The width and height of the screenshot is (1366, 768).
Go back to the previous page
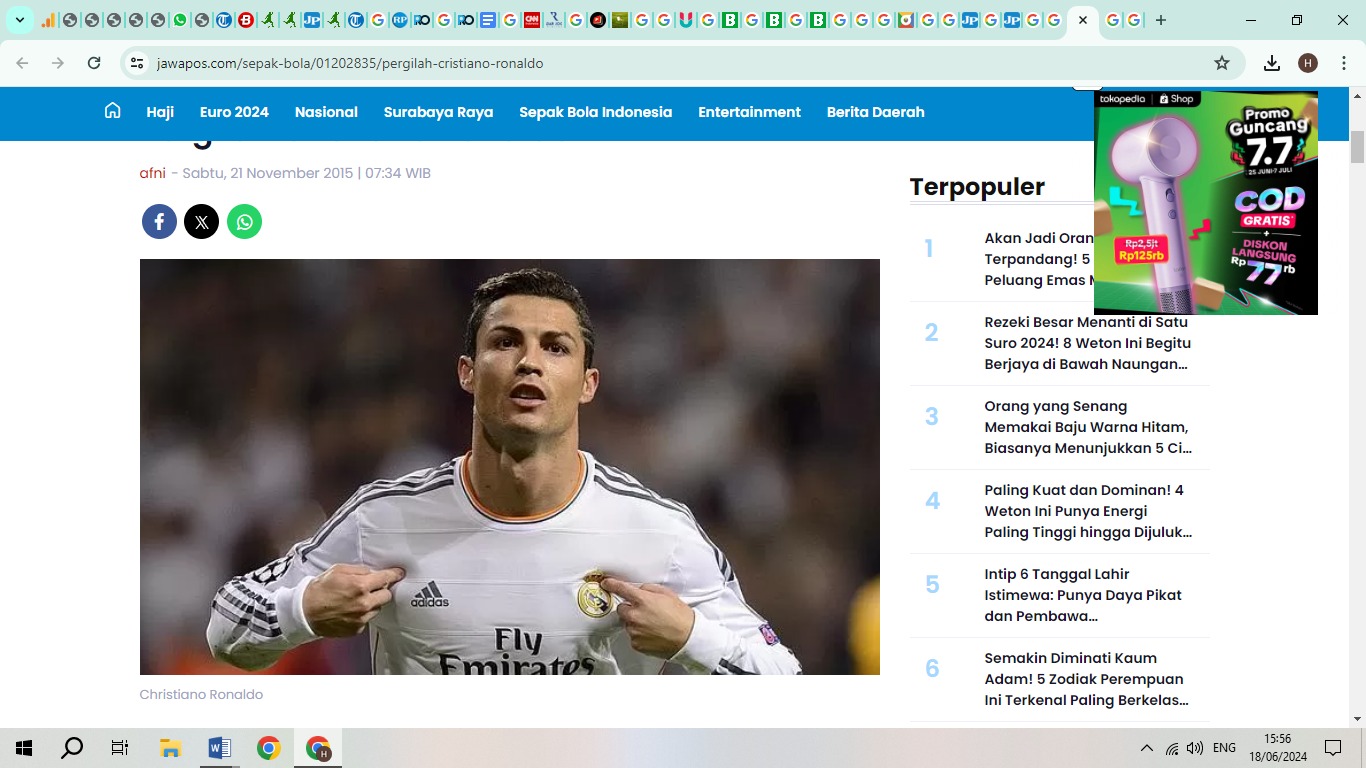pos(22,63)
